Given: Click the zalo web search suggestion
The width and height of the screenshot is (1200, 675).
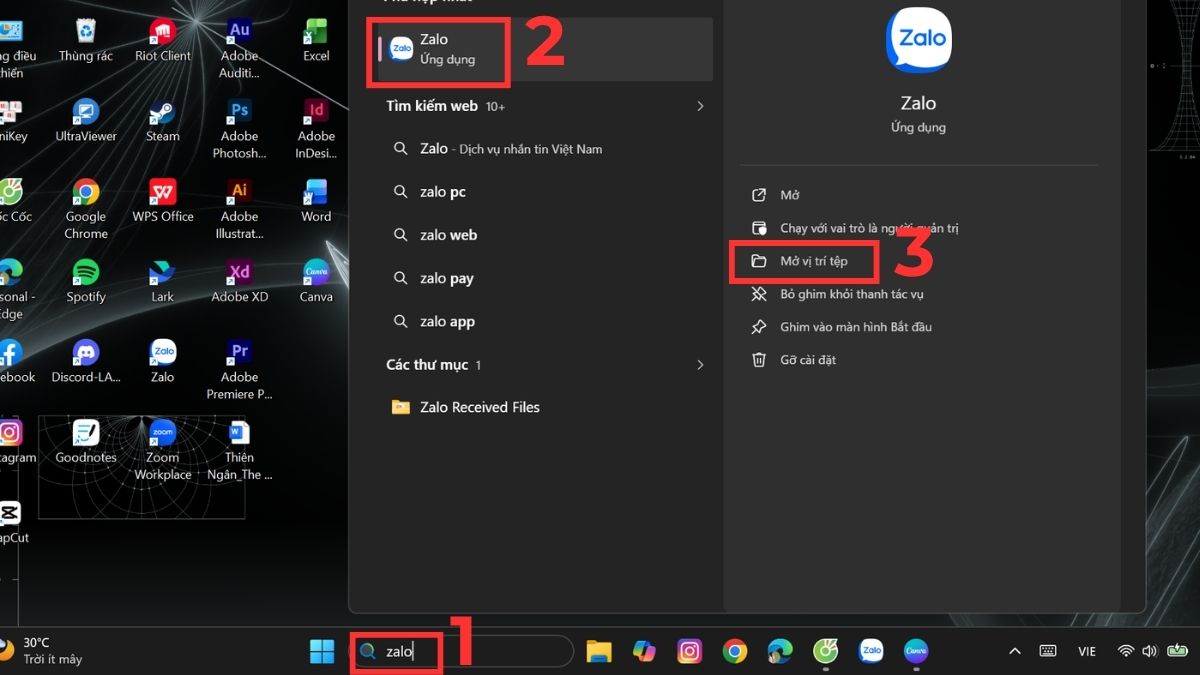Looking at the screenshot, I should (449, 234).
